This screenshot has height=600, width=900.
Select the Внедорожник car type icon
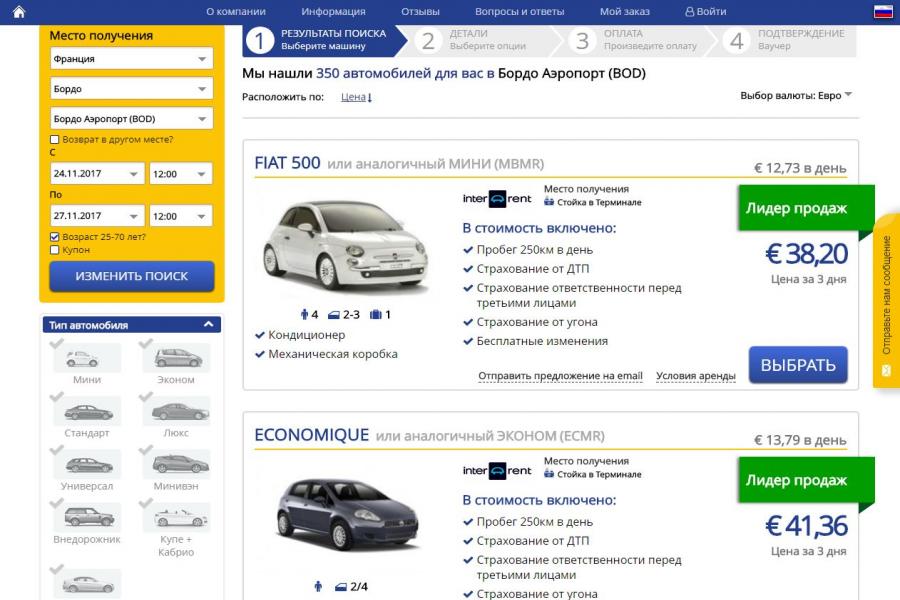[x=87, y=517]
